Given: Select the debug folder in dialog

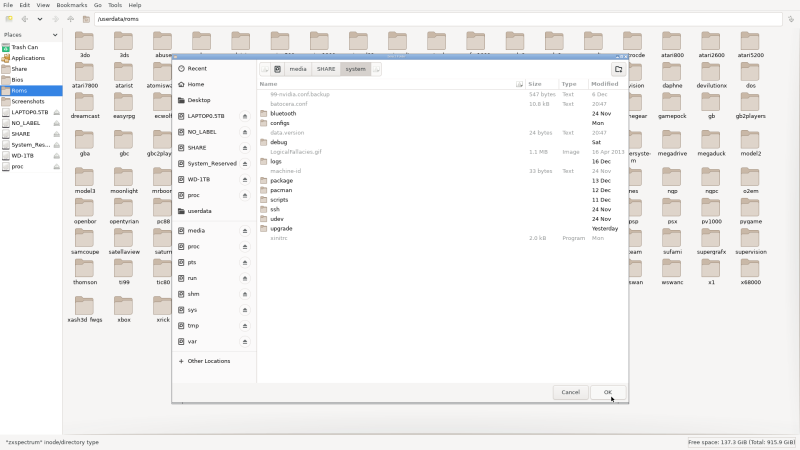Looking at the screenshot, I should [442, 142].
